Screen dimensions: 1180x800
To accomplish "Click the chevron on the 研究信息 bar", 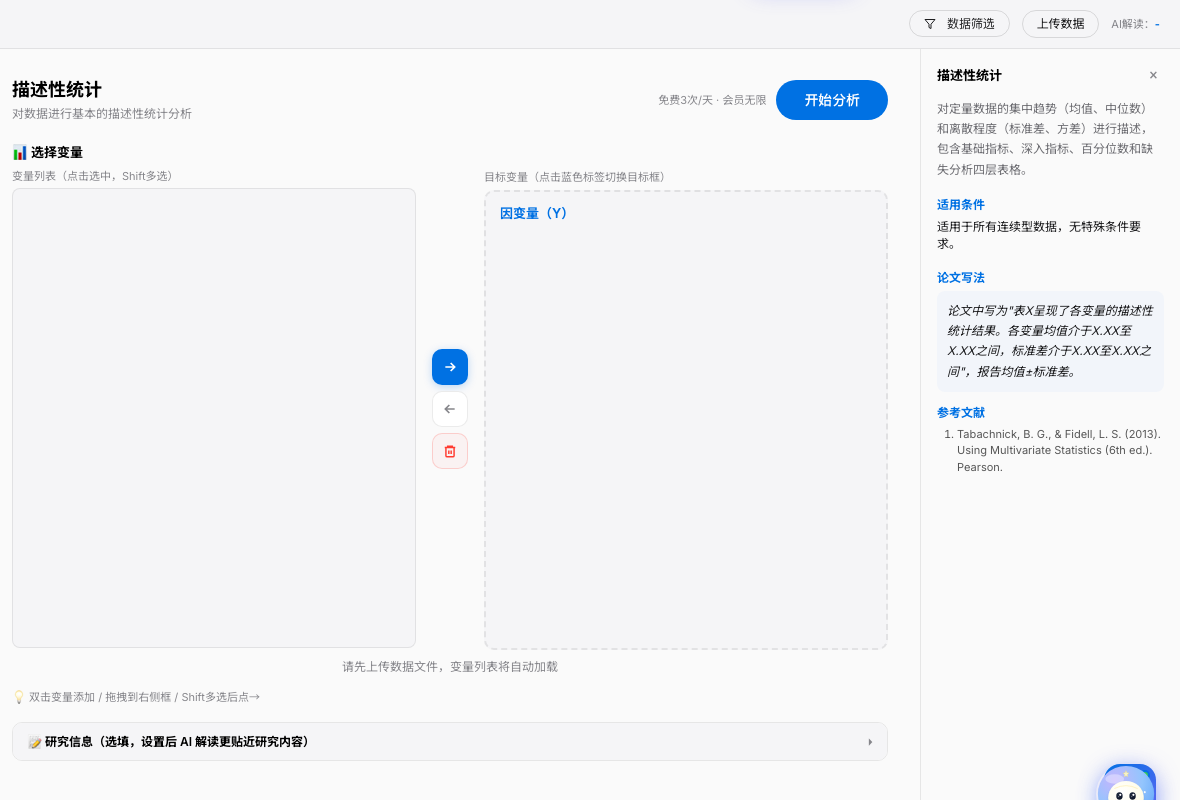I will point(870,741).
